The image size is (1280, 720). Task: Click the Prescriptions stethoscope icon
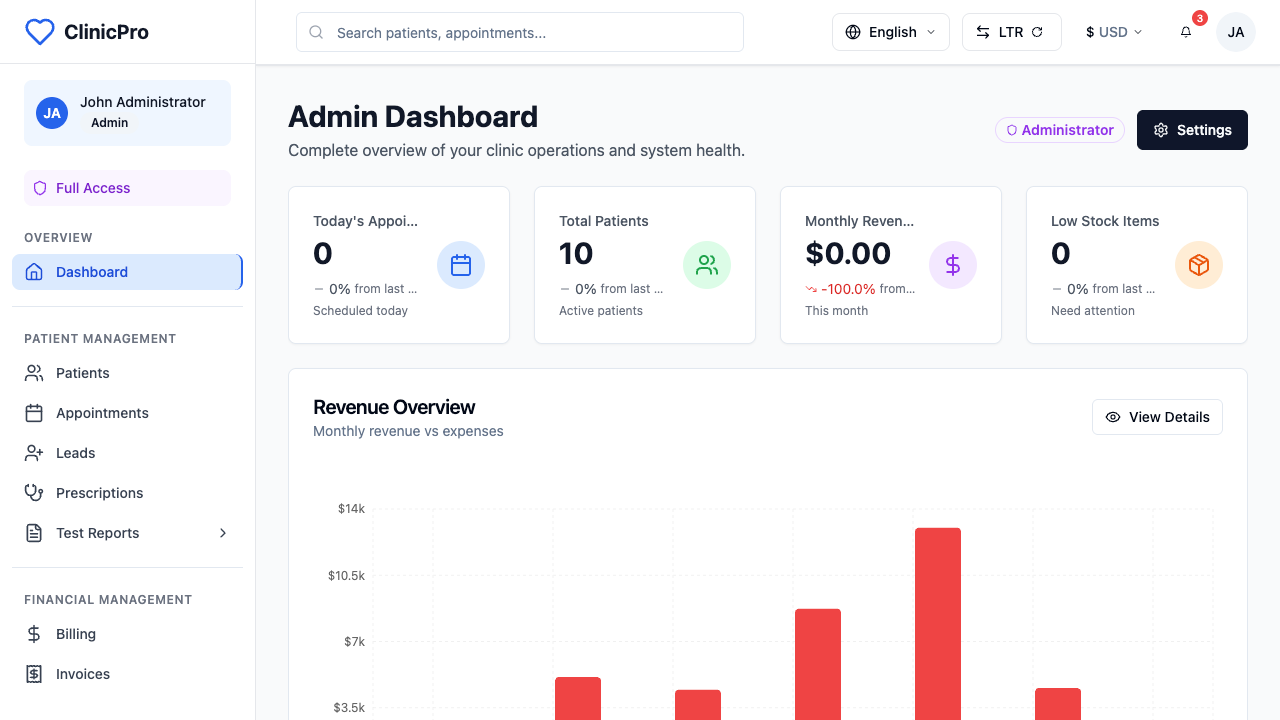34,493
